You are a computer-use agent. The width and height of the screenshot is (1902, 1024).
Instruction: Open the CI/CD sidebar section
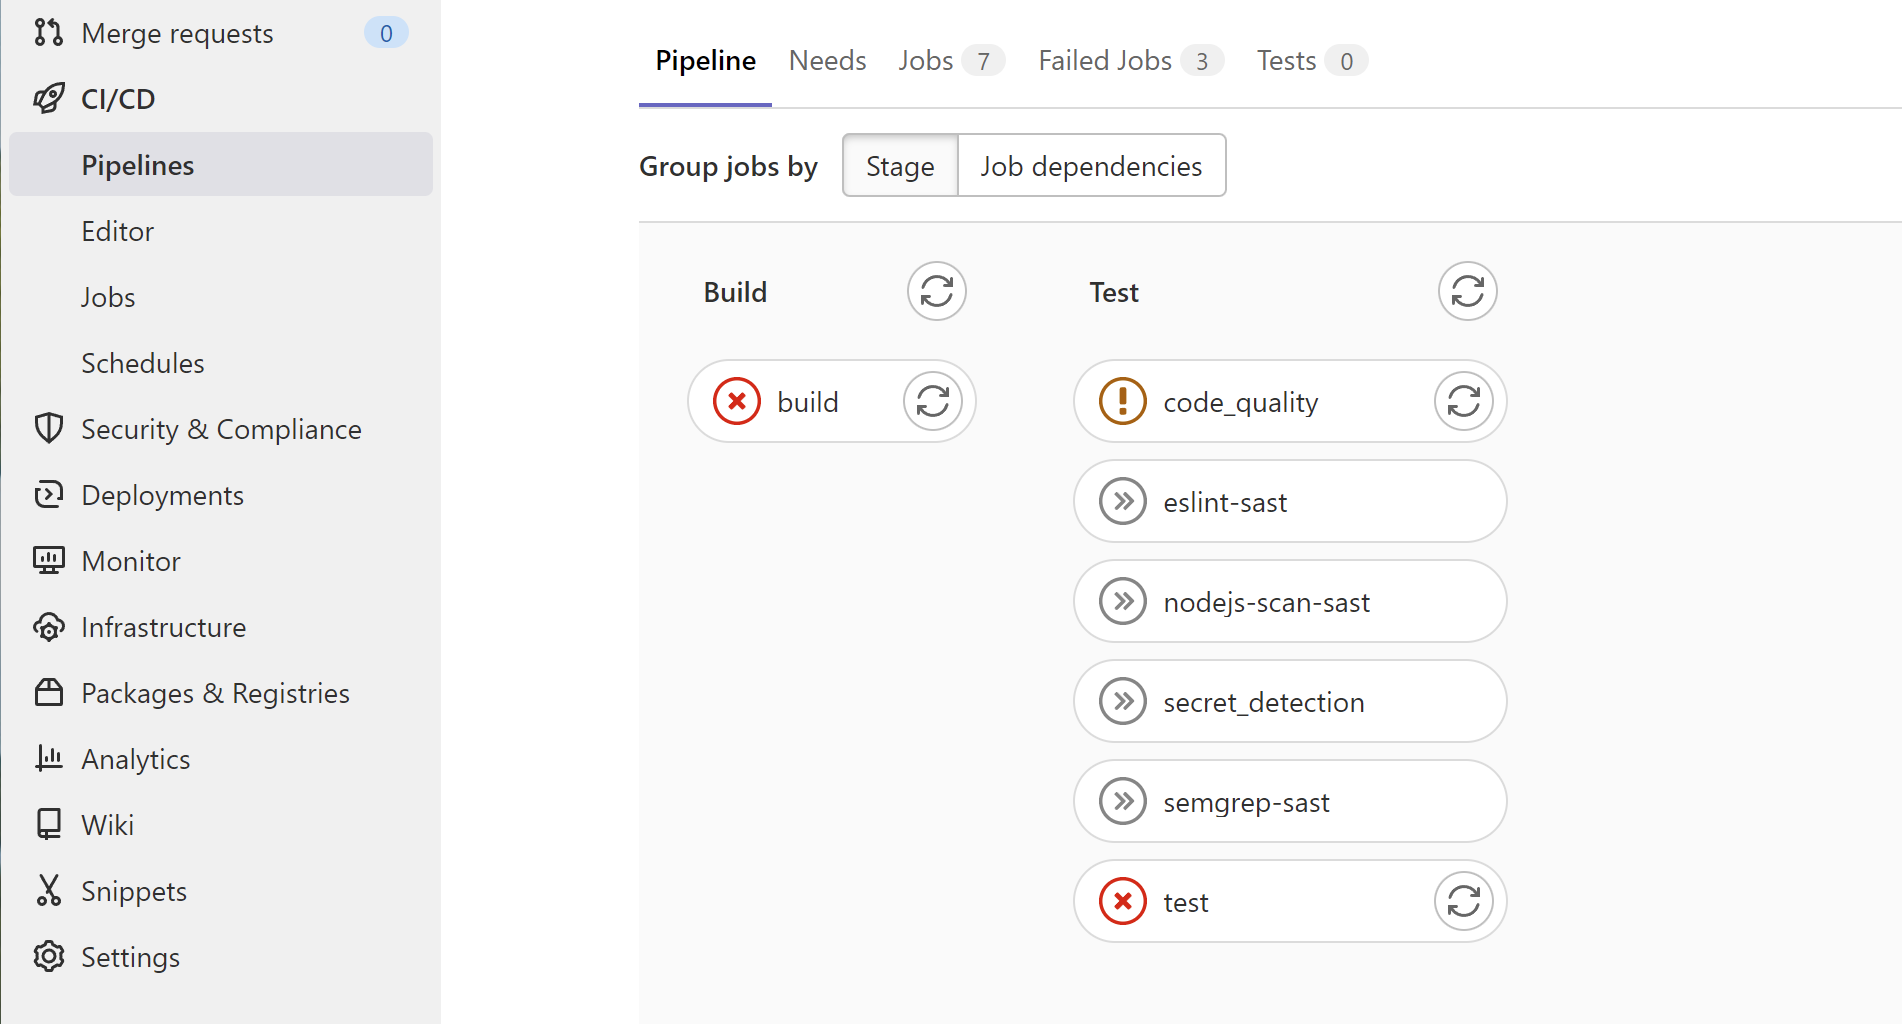point(118,99)
